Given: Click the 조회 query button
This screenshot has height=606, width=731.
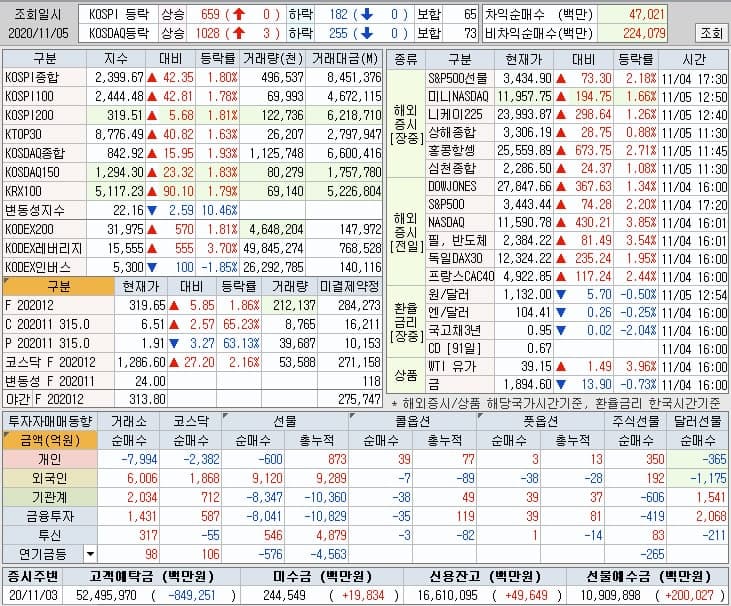Looking at the screenshot, I should [x=711, y=33].
